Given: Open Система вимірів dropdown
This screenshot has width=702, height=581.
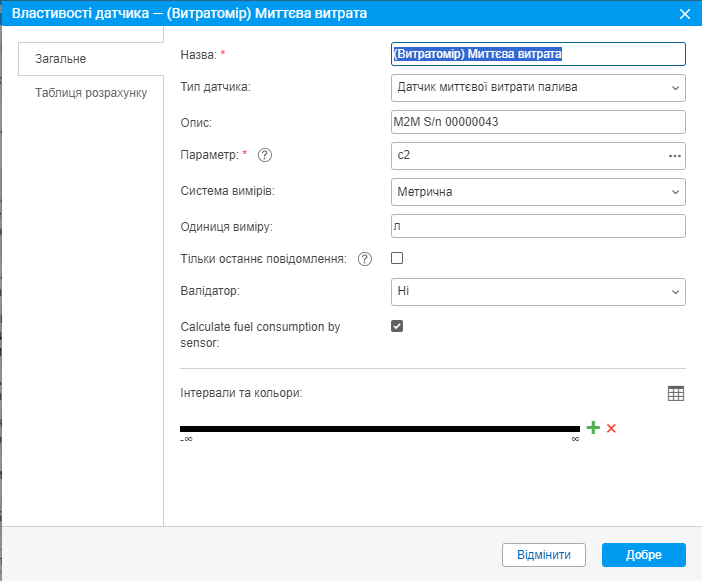Looking at the screenshot, I should 538,192.
